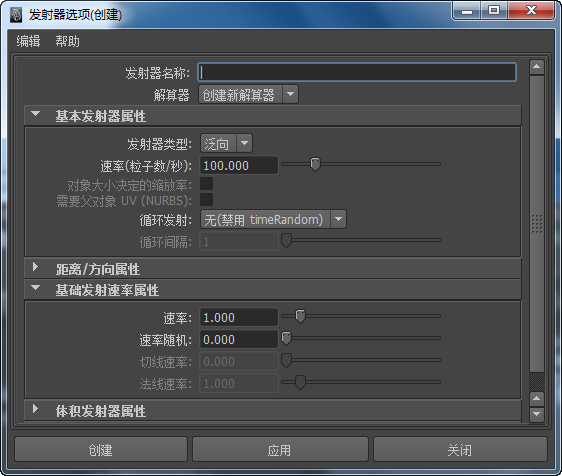Click the bottom-most scrollbar down arrow
Viewport: 562px width, 476px height.
537,414
